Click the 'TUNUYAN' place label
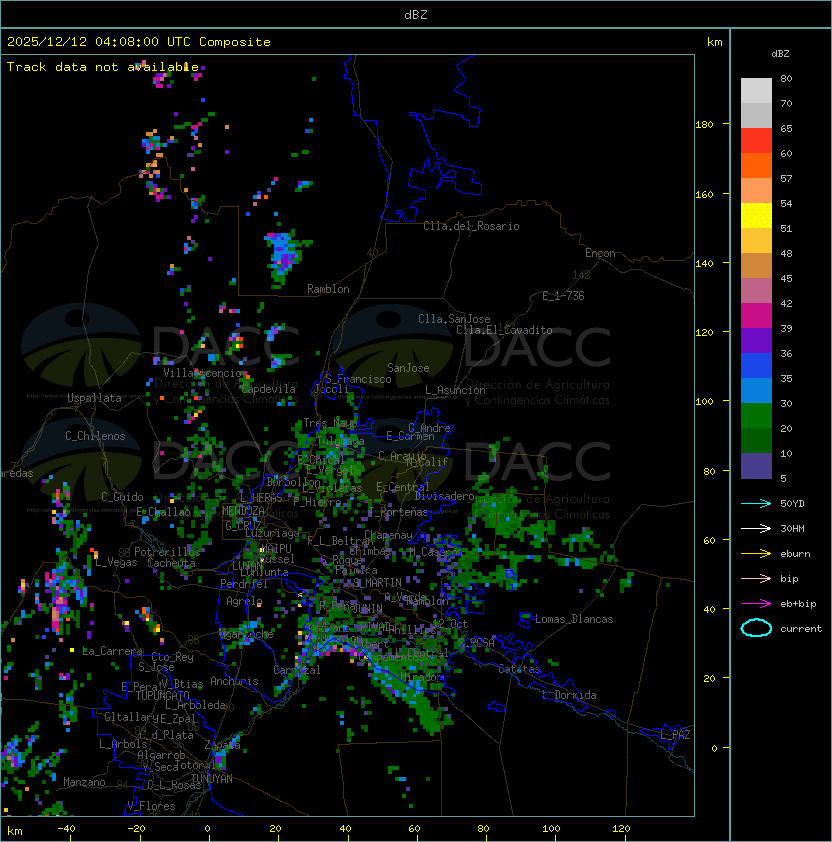Viewport: 832px width, 842px height. click(212, 779)
